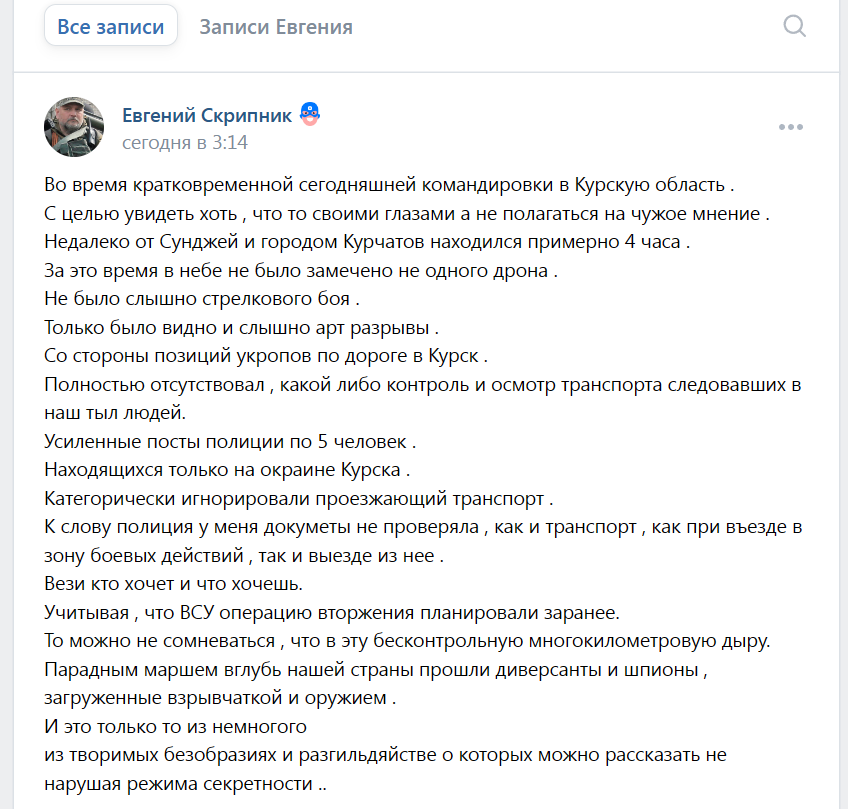Screen dimensions: 848x809
Task: Click the line Не было слышно стрелкового боя
Action: (x=202, y=299)
